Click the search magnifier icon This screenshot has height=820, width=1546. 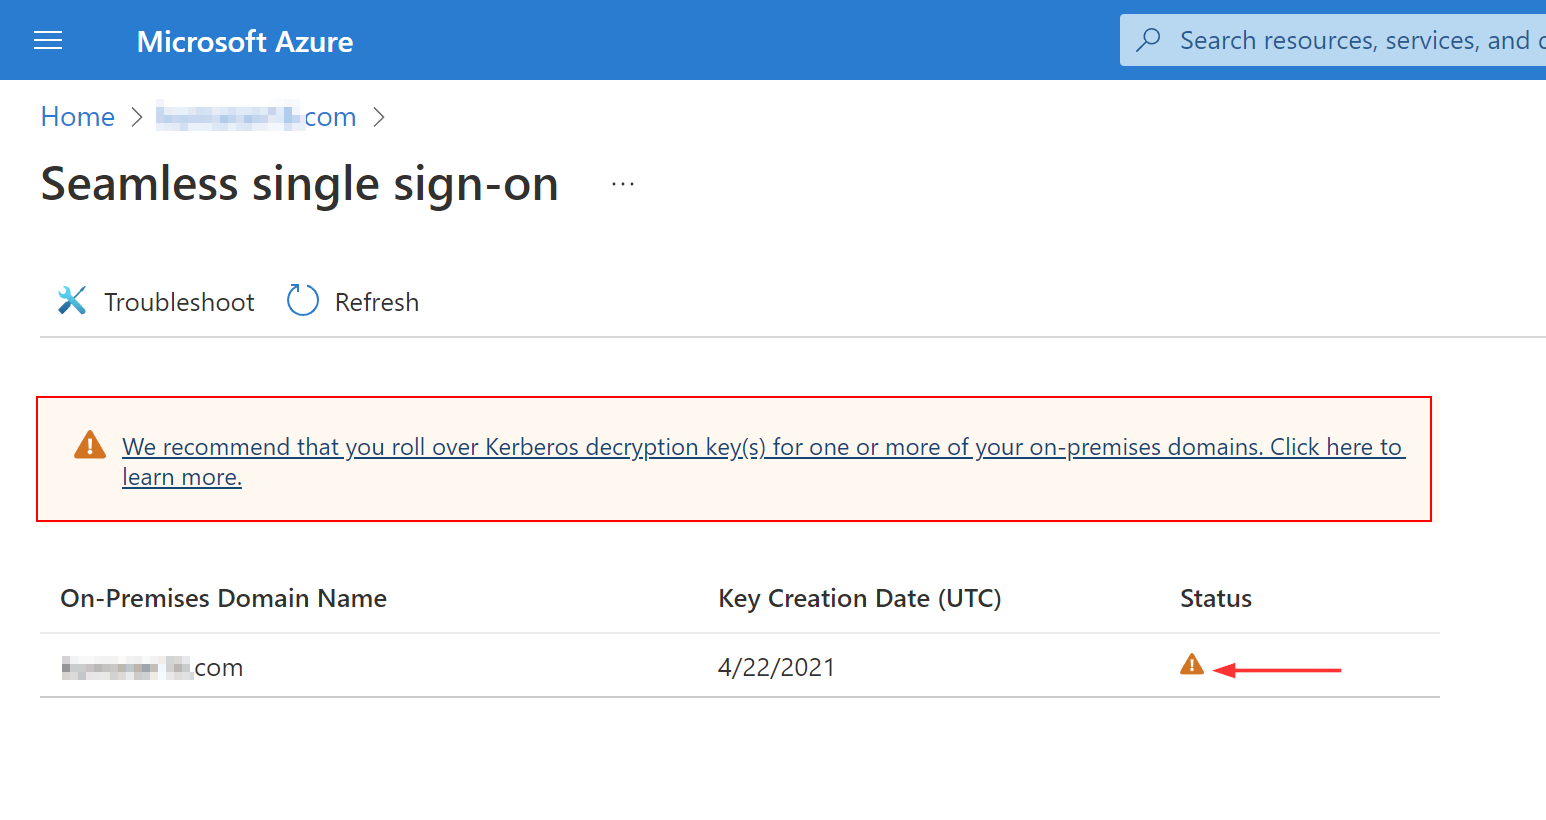click(1147, 39)
